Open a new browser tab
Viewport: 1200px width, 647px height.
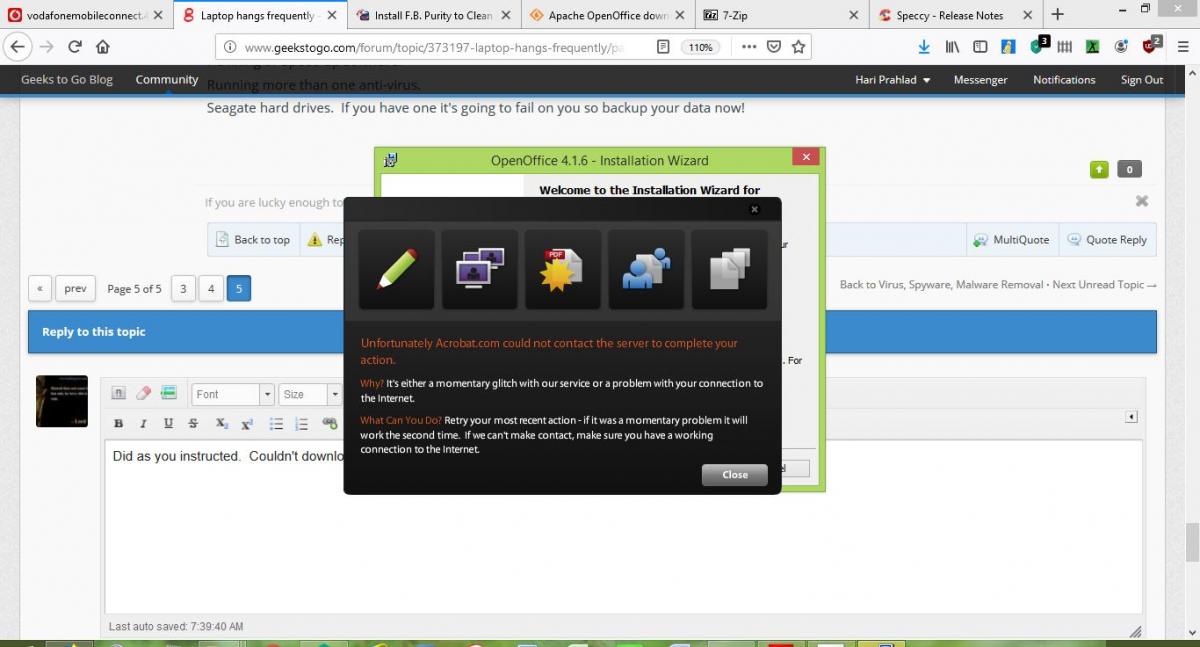click(x=1058, y=15)
